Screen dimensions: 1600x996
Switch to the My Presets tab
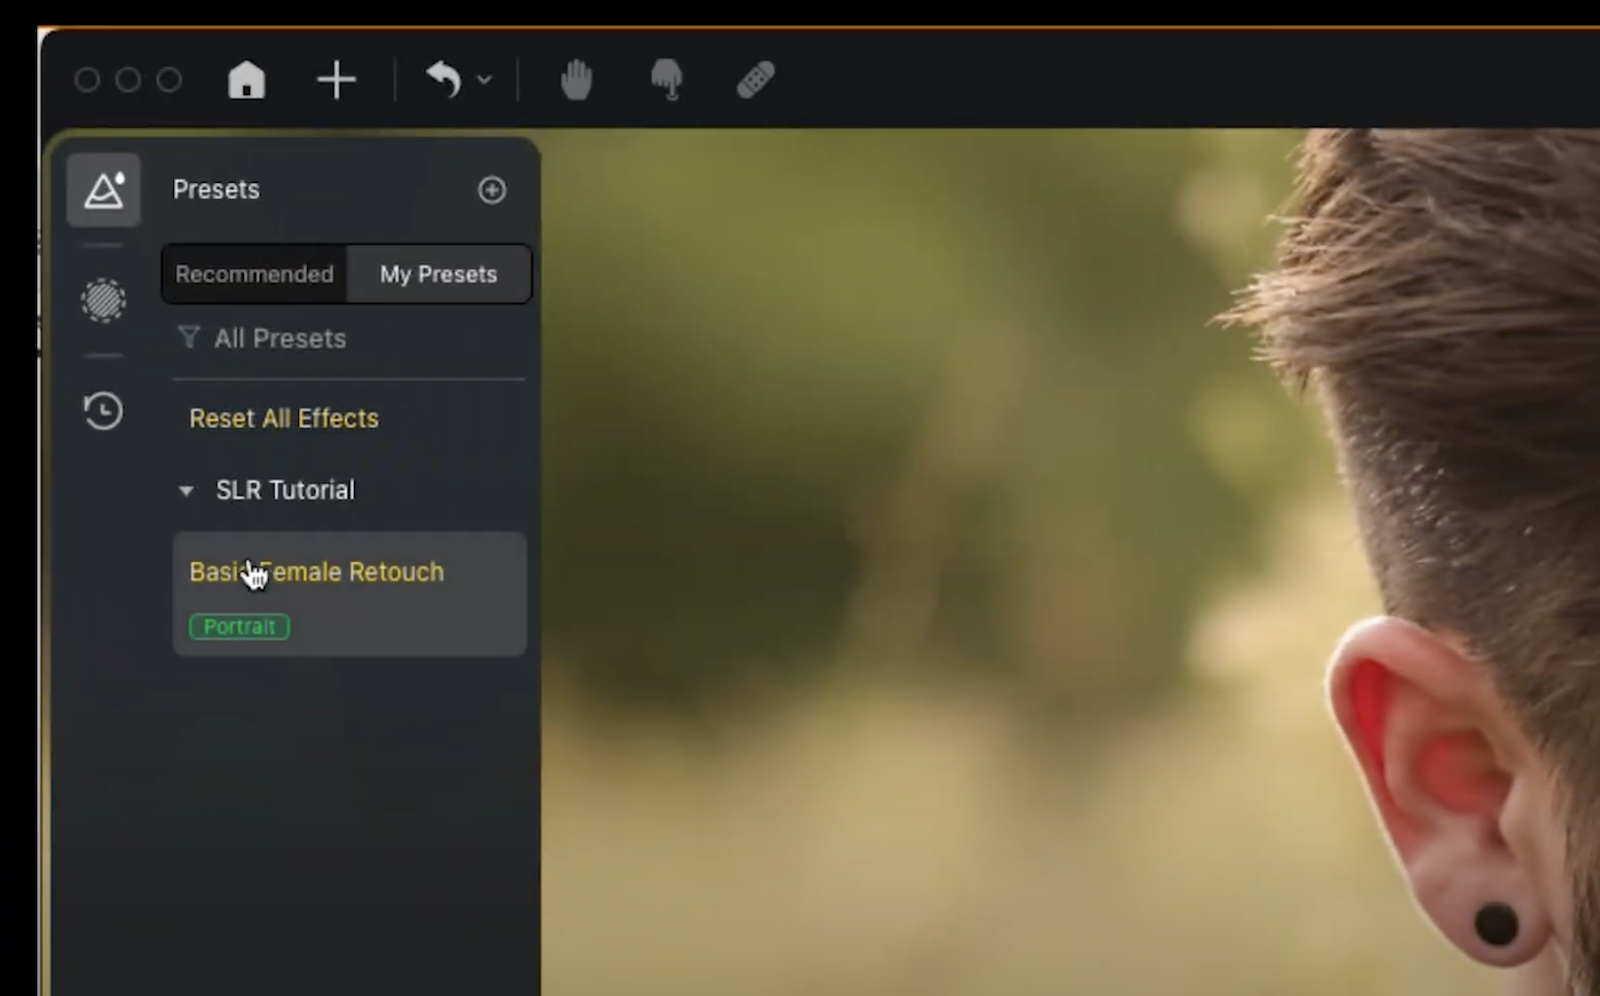pos(438,273)
